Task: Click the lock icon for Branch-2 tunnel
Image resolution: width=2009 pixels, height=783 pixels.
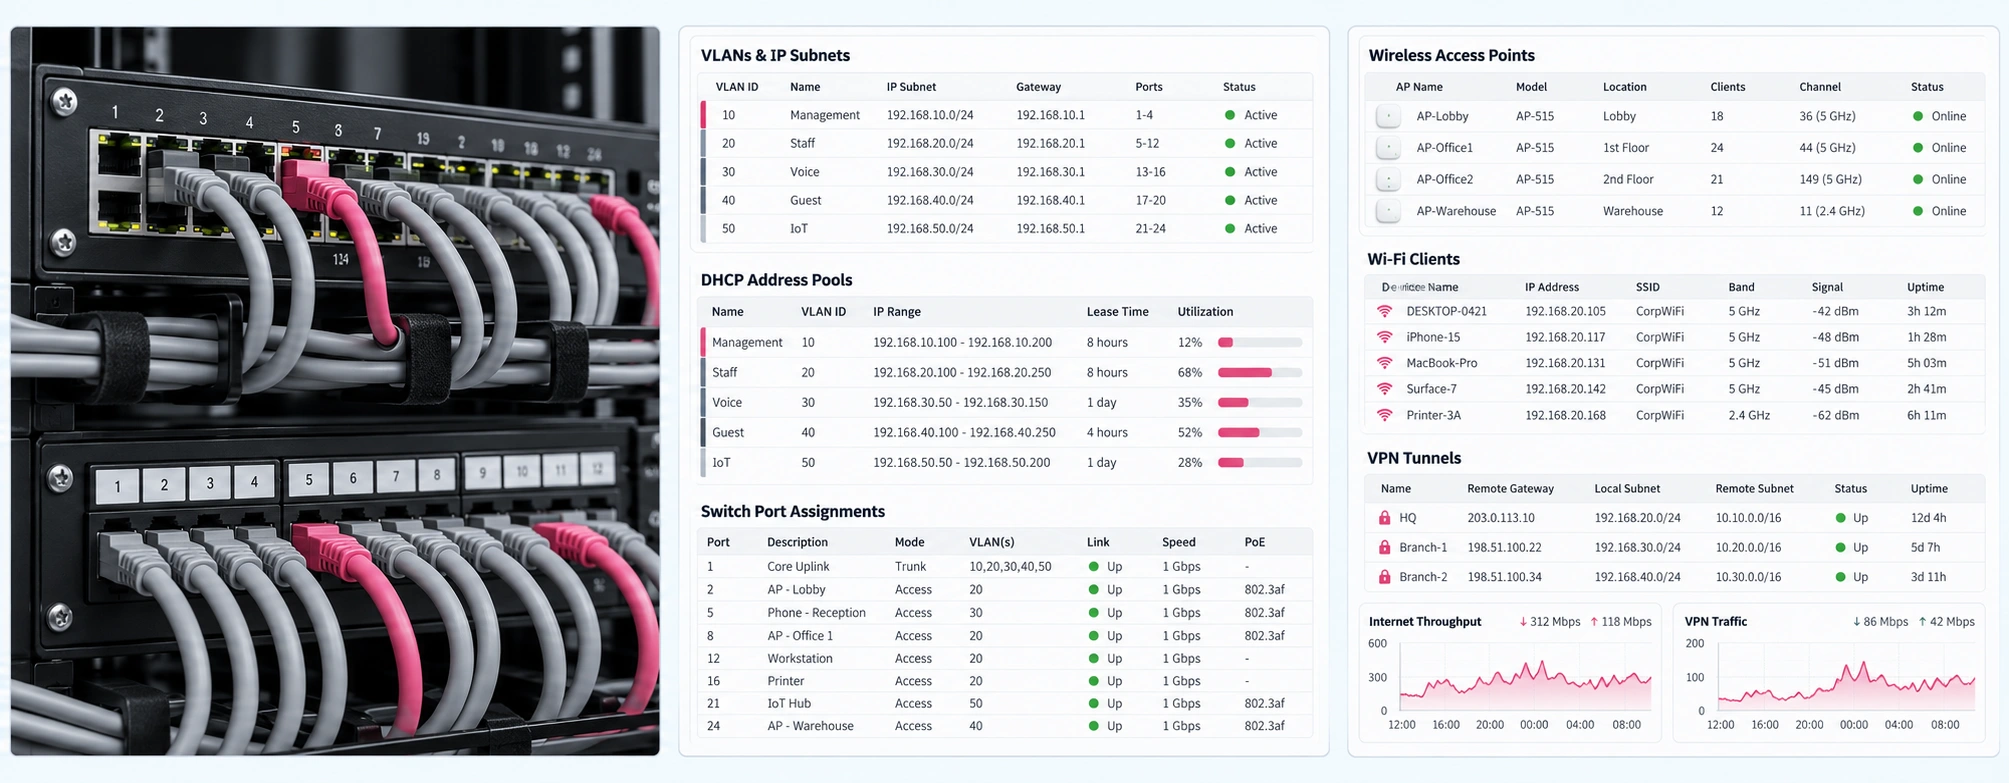Action: coord(1384,577)
